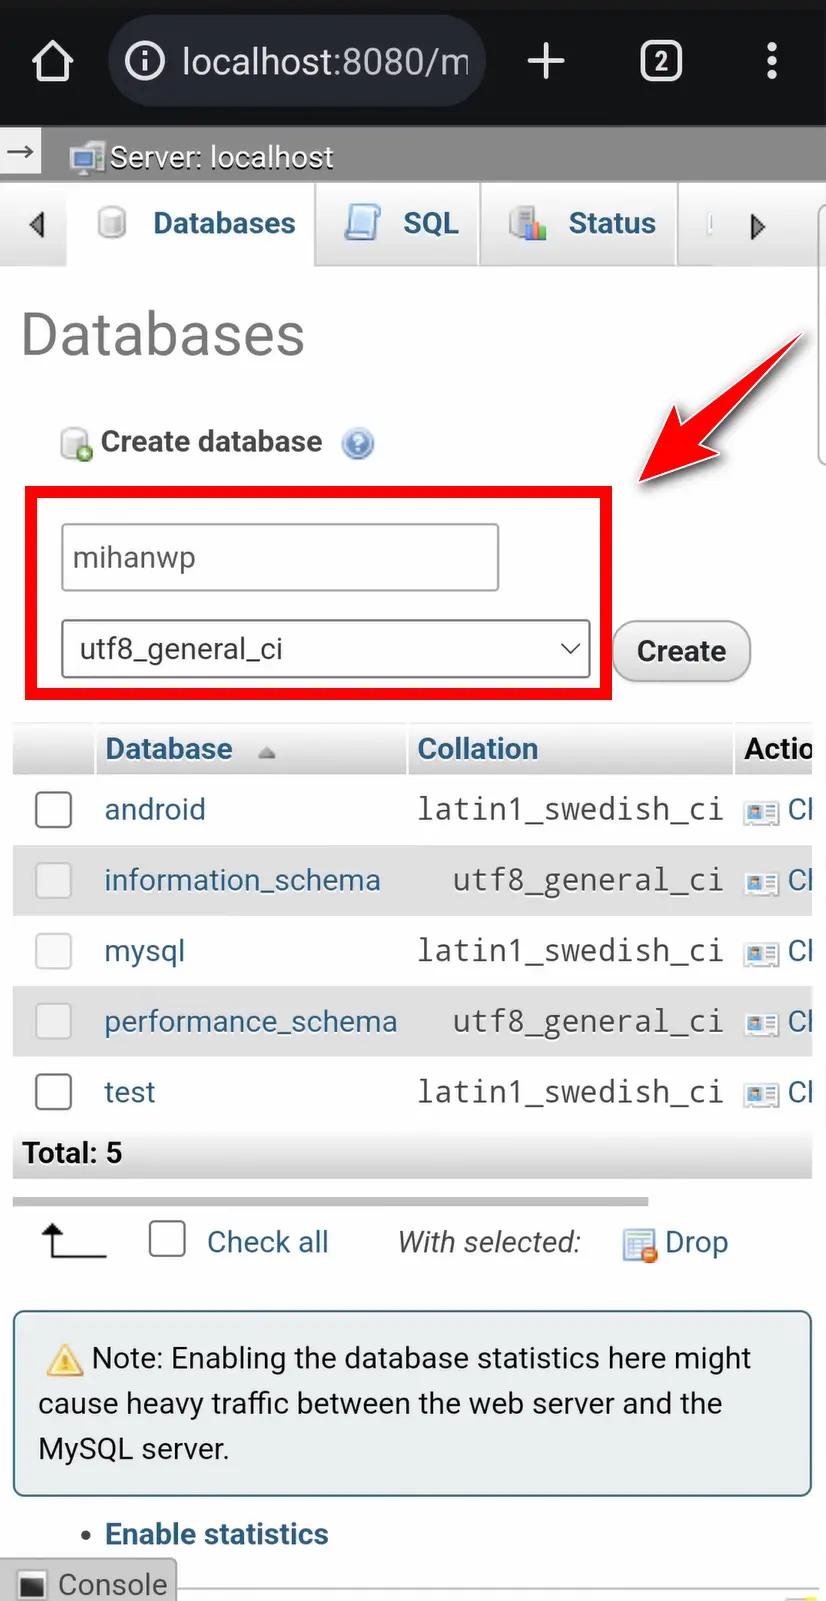Screen dimensions: 826x1601
Task: Open the utf8_general_ci collation dropdown
Action: click(x=325, y=649)
